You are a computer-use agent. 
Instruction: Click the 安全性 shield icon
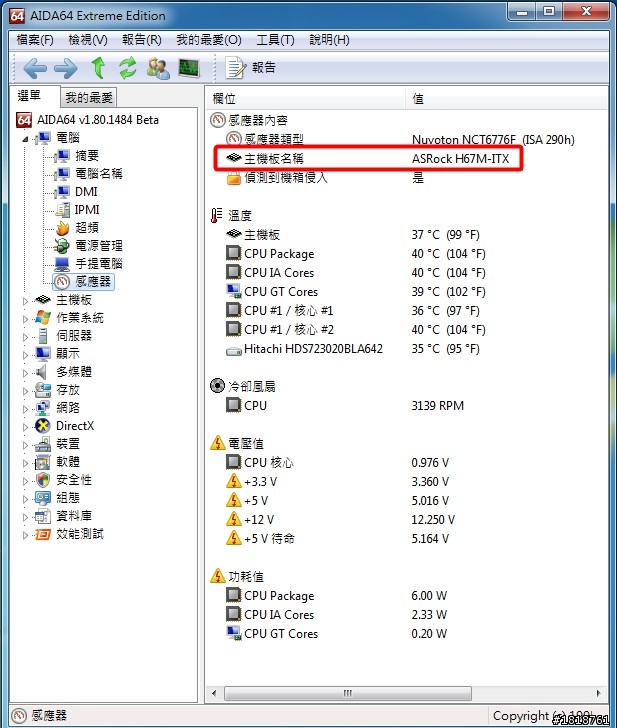[43, 480]
